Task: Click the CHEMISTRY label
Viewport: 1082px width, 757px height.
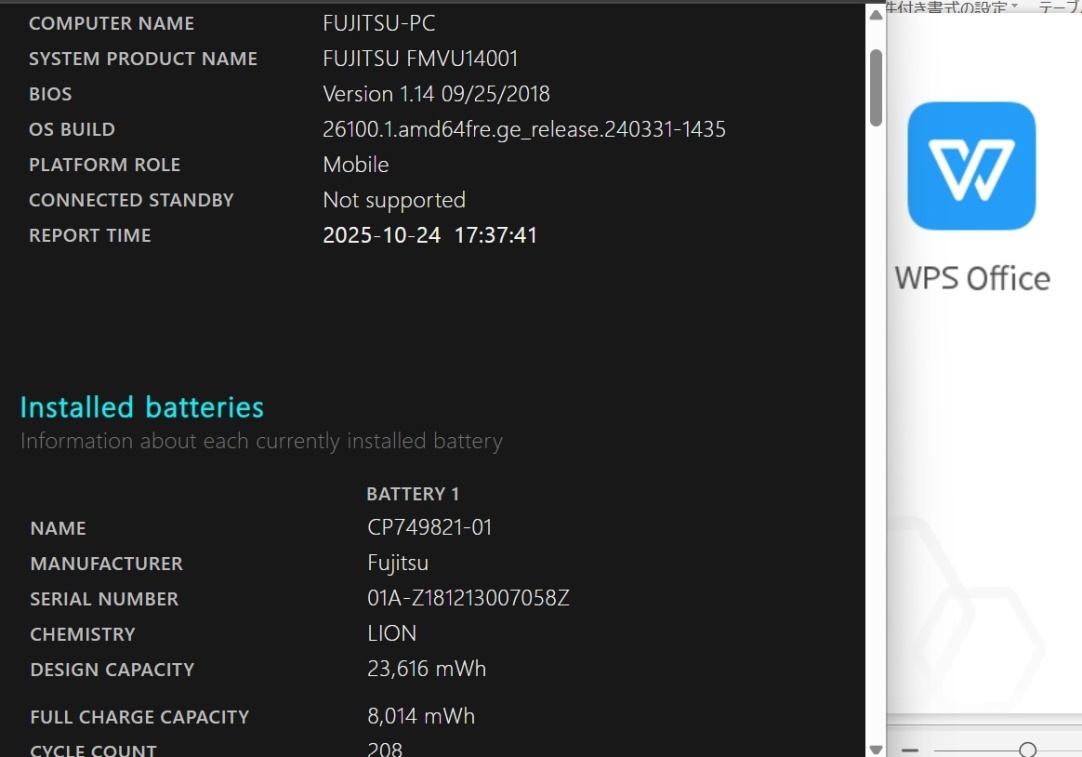Action: [x=83, y=634]
